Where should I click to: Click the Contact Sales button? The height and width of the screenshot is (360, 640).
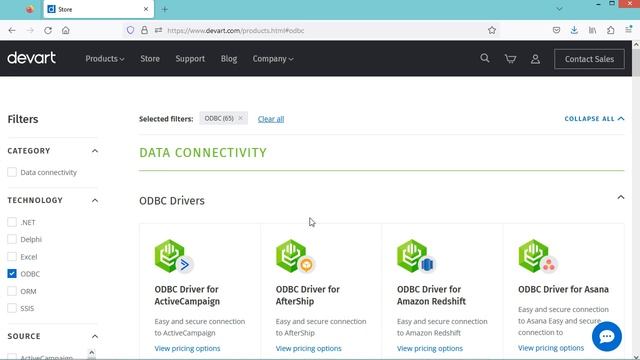tap(589, 59)
